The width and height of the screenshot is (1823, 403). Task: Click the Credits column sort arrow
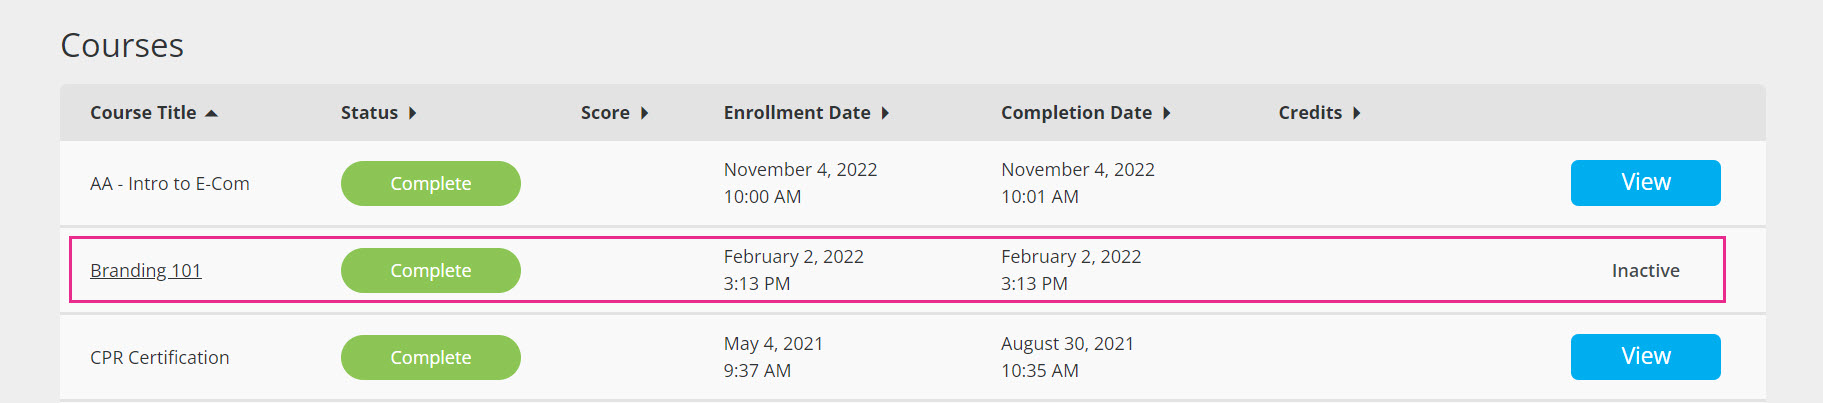[x=1356, y=113]
